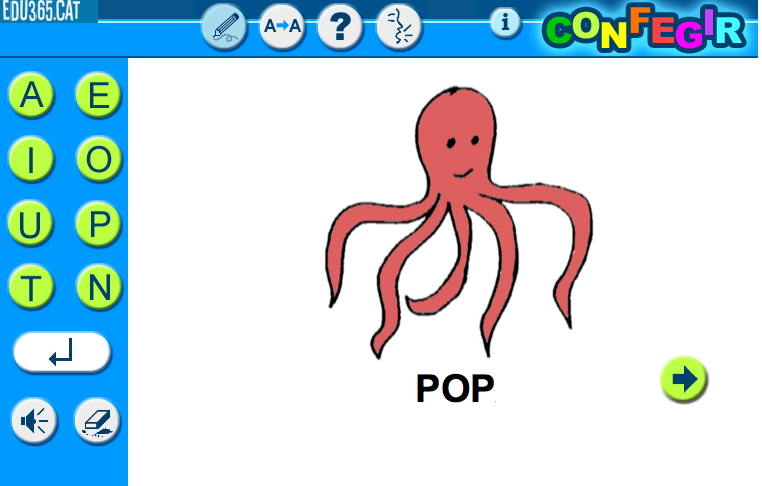This screenshot has height=486, width=762.
Task: Click the letter A key
Action: click(31, 95)
